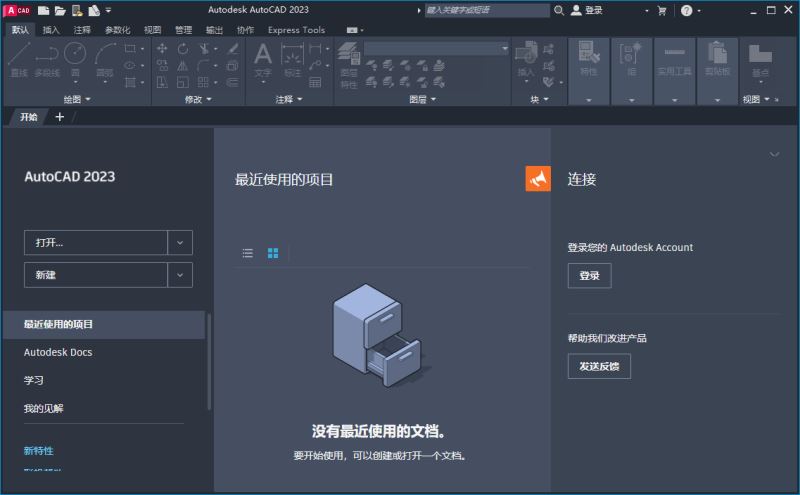The width and height of the screenshot is (800, 495).
Task: Click the New file icon in quick access toolbar
Action: click(44, 10)
